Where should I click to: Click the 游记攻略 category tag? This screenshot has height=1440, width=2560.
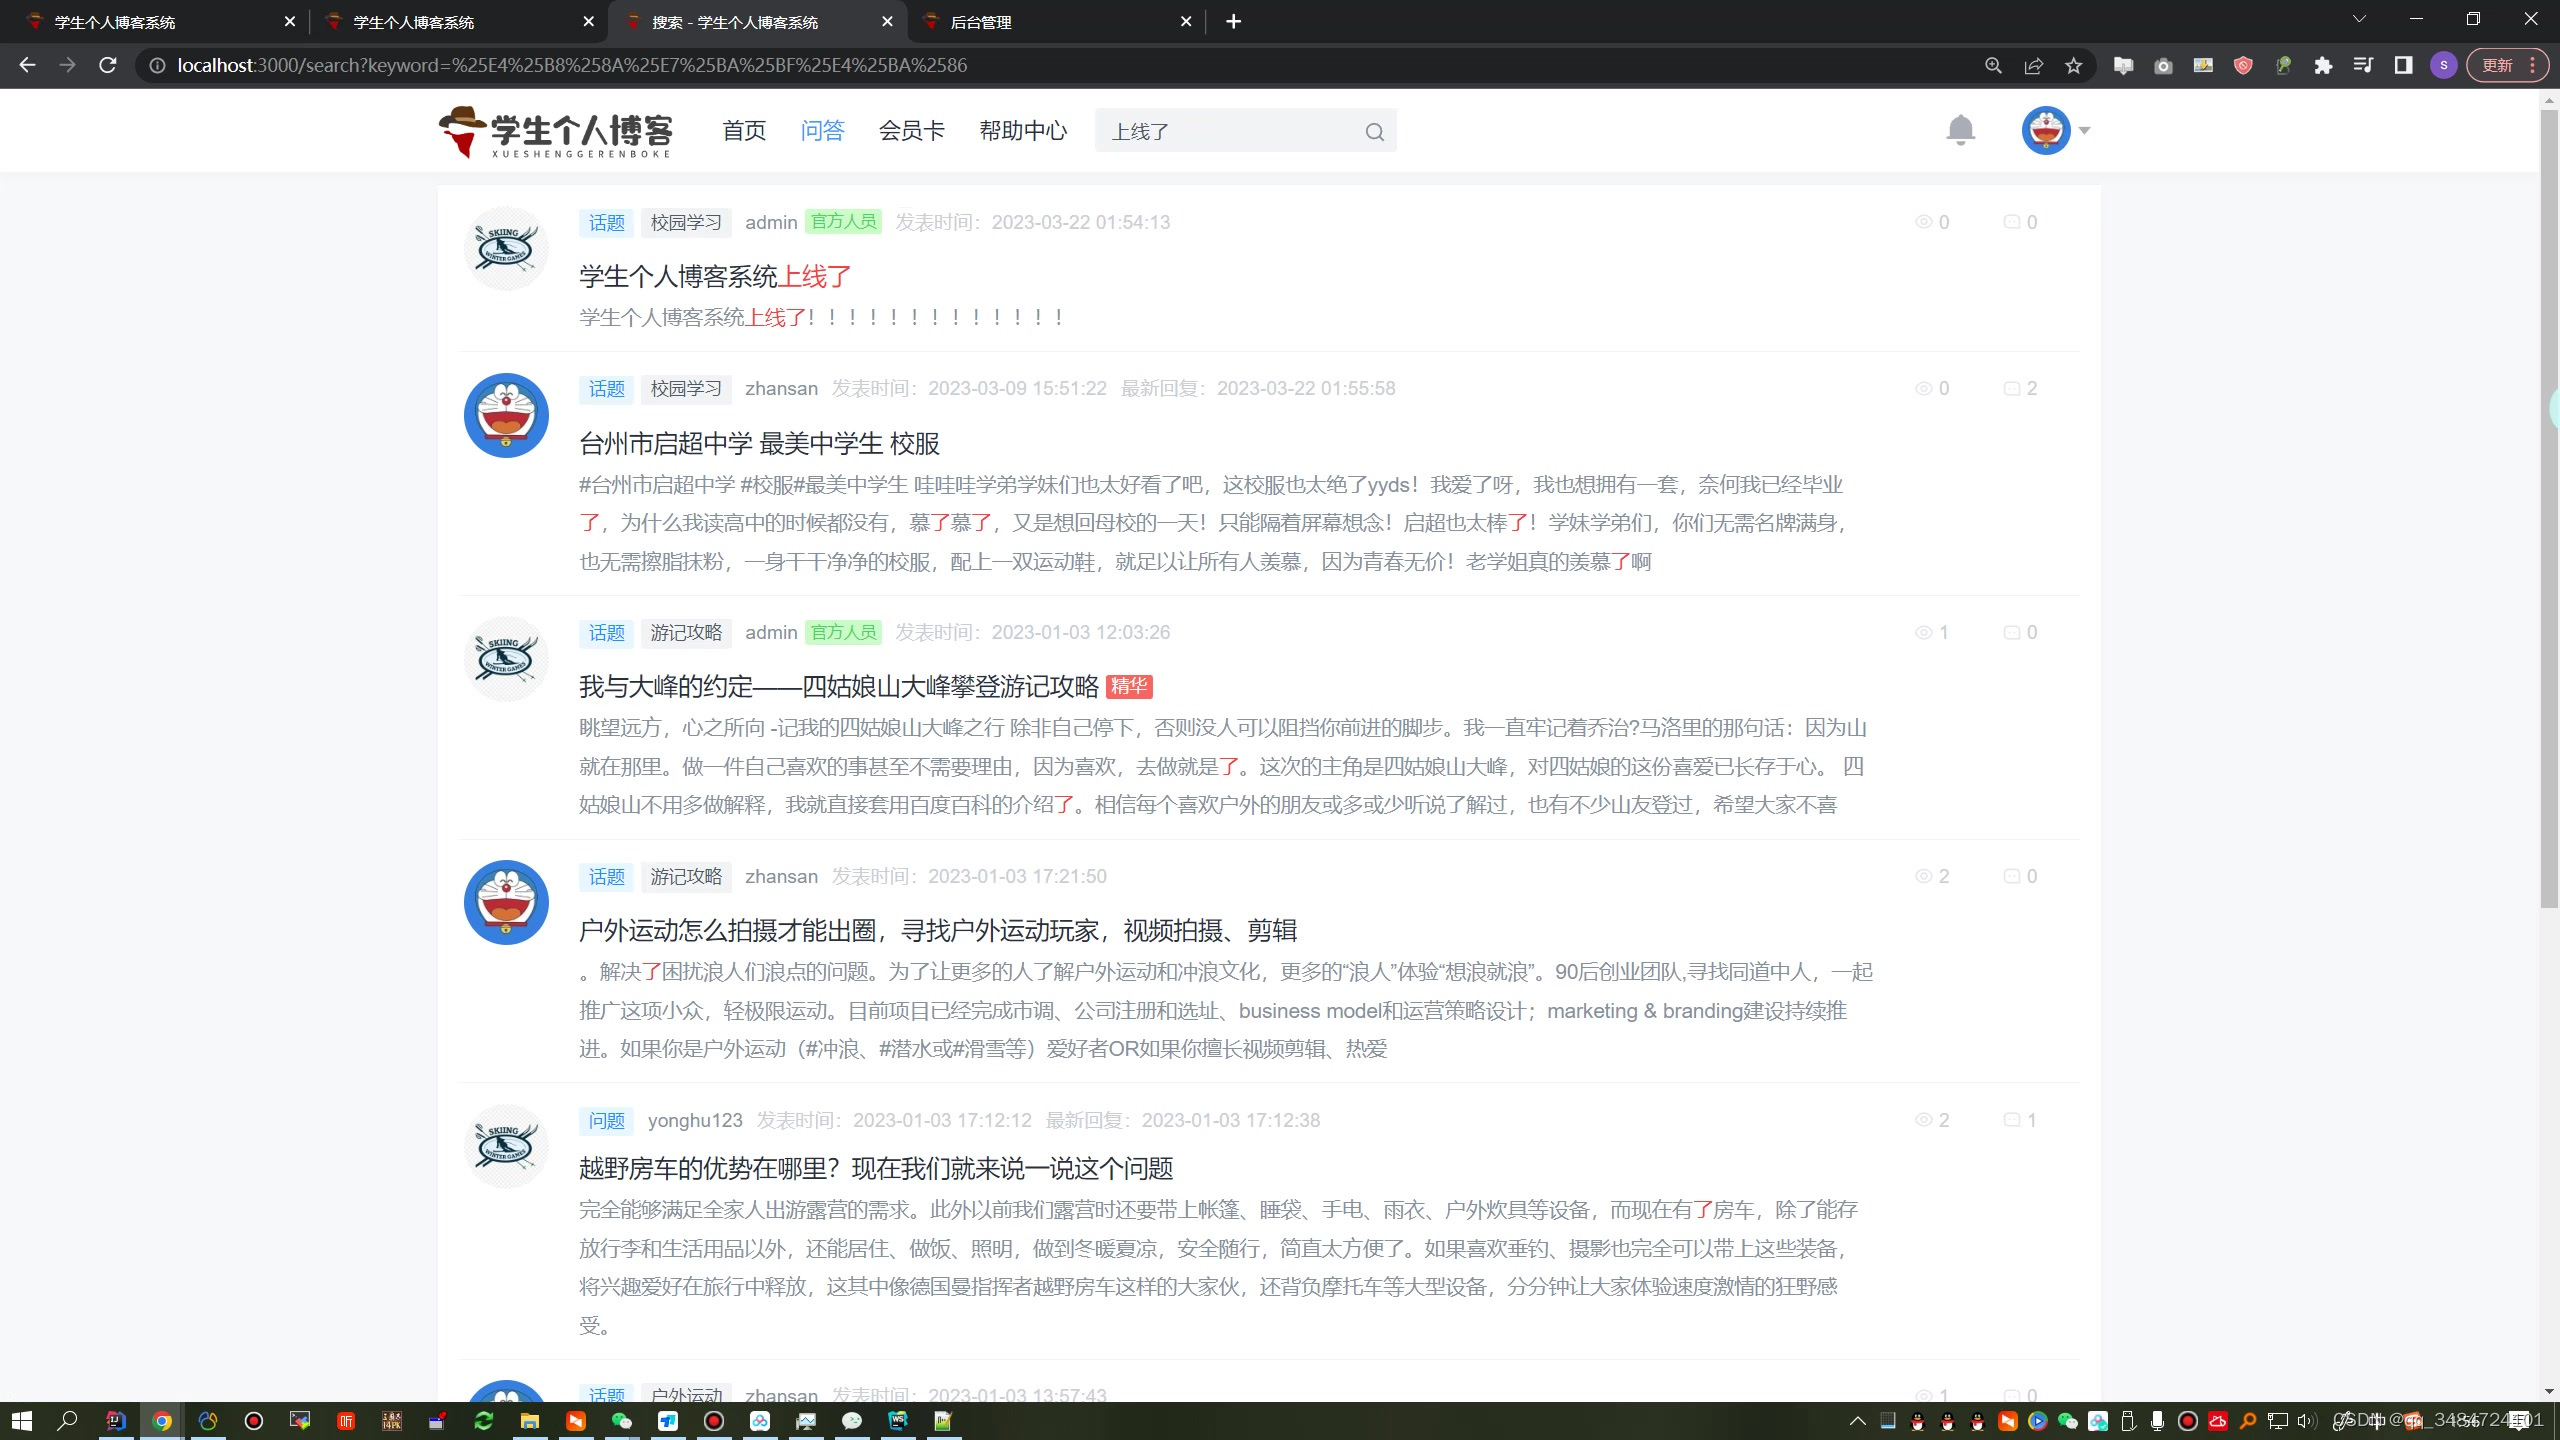pyautogui.click(x=686, y=633)
